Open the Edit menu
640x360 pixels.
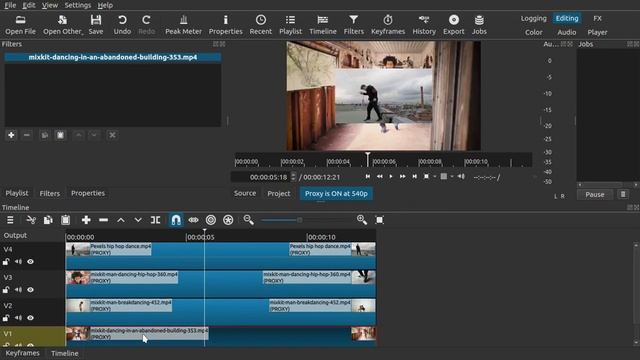pyautogui.click(x=29, y=5)
